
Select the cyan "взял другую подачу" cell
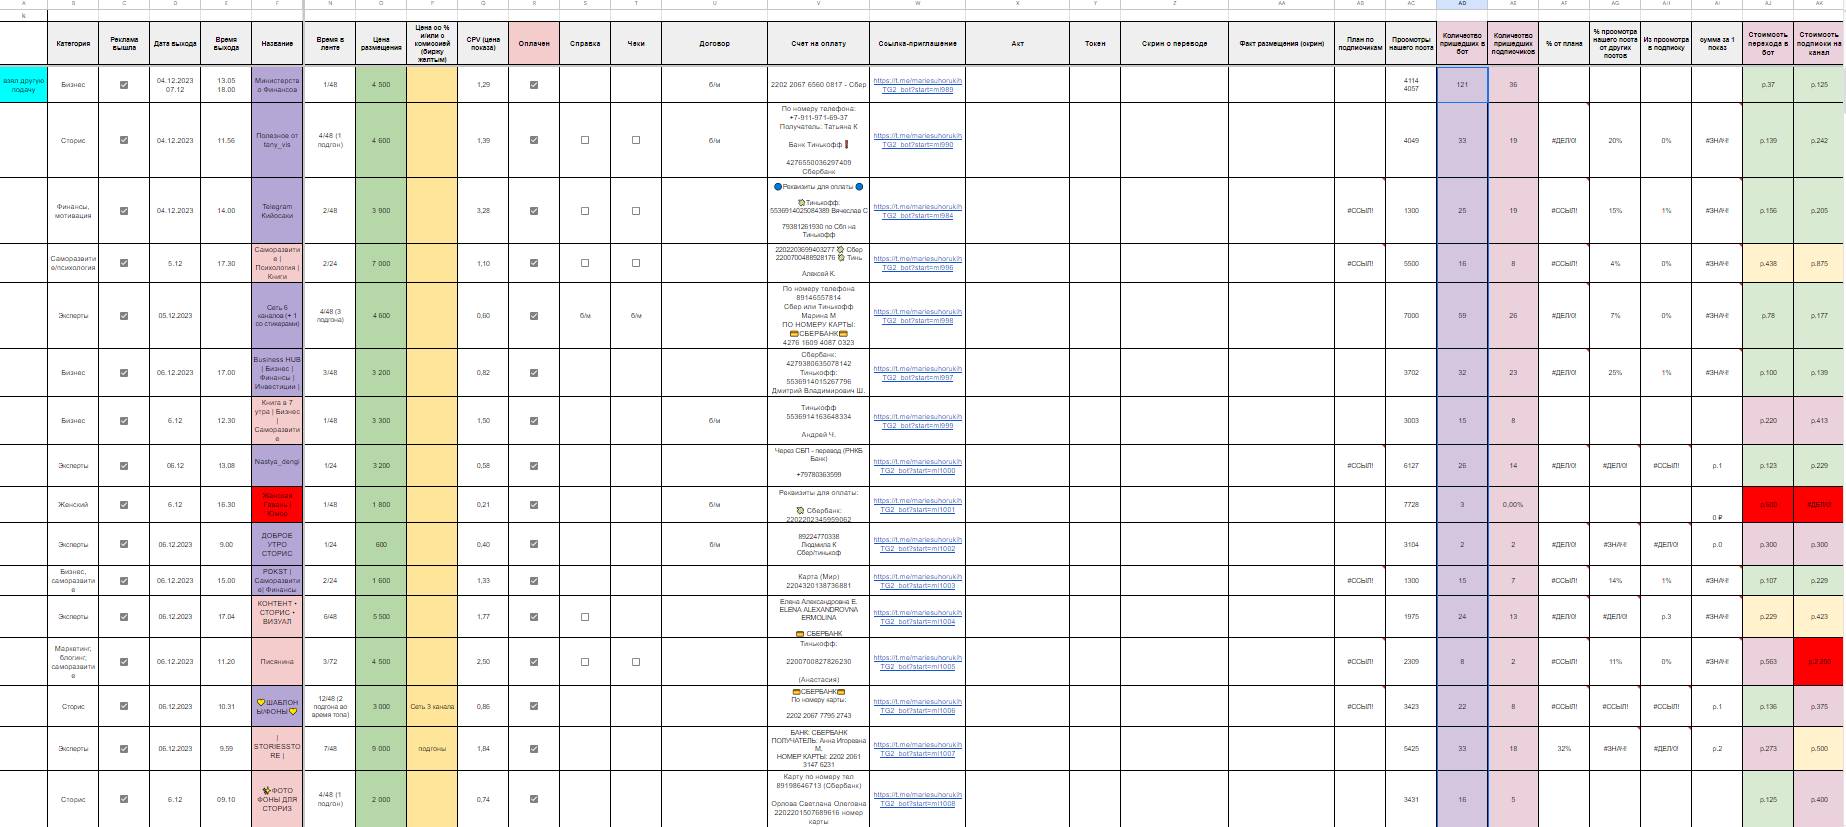[x=24, y=85]
